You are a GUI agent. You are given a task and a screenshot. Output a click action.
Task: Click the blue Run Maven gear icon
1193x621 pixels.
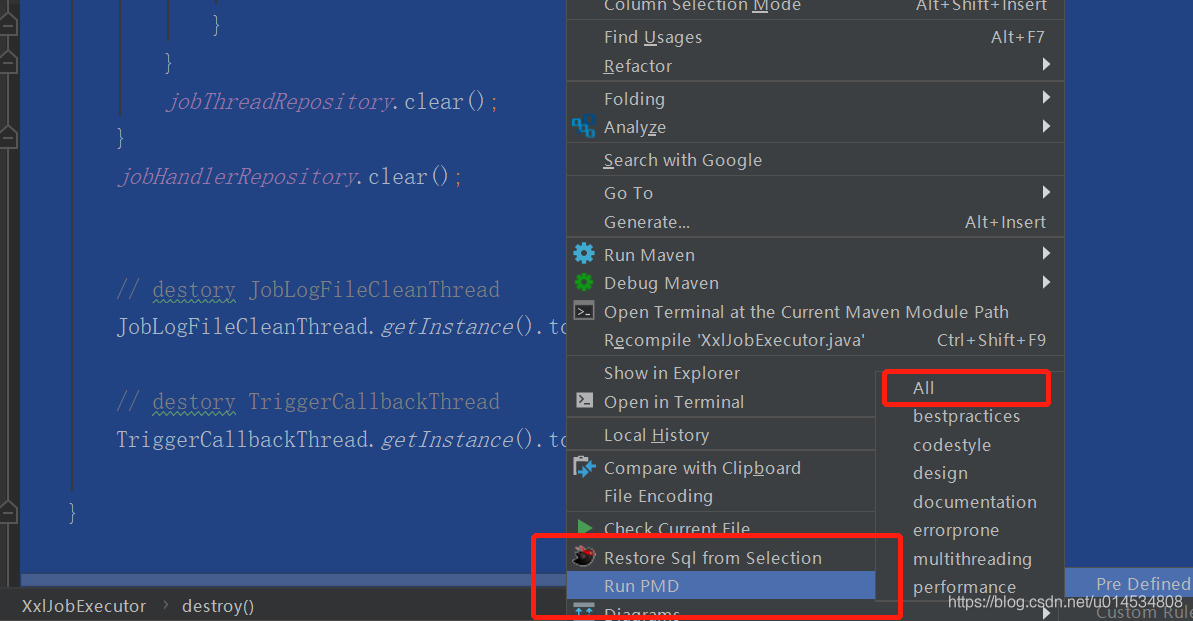click(583, 254)
